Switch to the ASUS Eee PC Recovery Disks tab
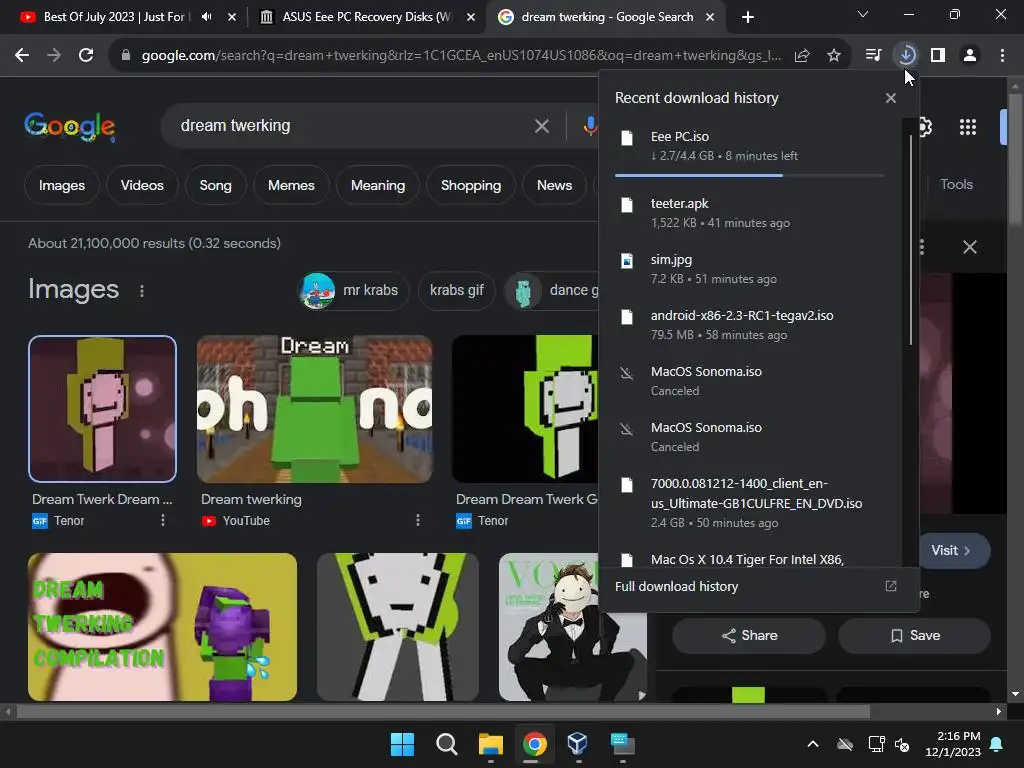Viewport: 1024px width, 768px height. [x=366, y=17]
